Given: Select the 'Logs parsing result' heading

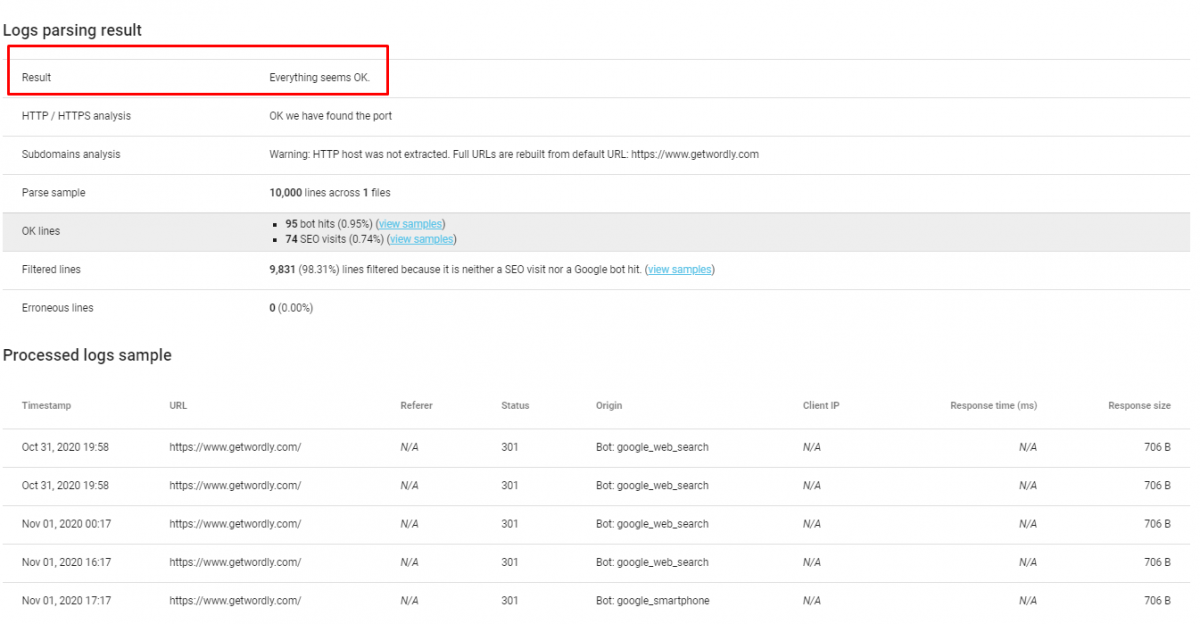Looking at the screenshot, I should [x=72, y=30].
